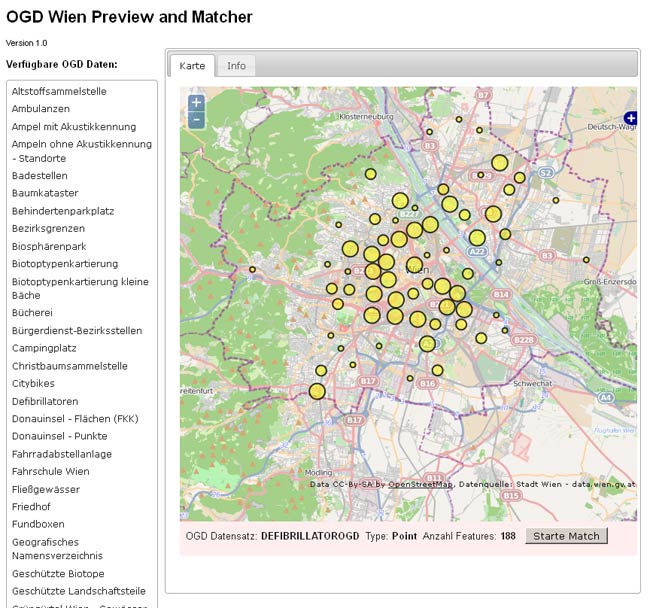The height and width of the screenshot is (608, 650).
Task: Select Christbaumsammelstelle dataset
Action: tap(70, 366)
